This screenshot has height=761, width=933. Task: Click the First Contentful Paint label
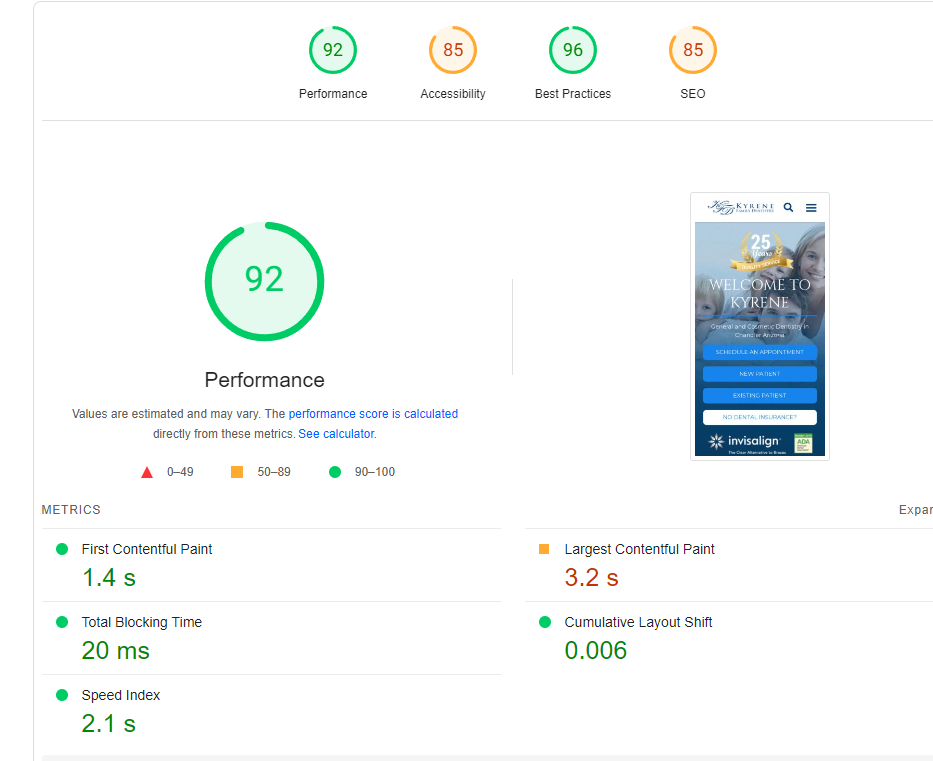(147, 549)
